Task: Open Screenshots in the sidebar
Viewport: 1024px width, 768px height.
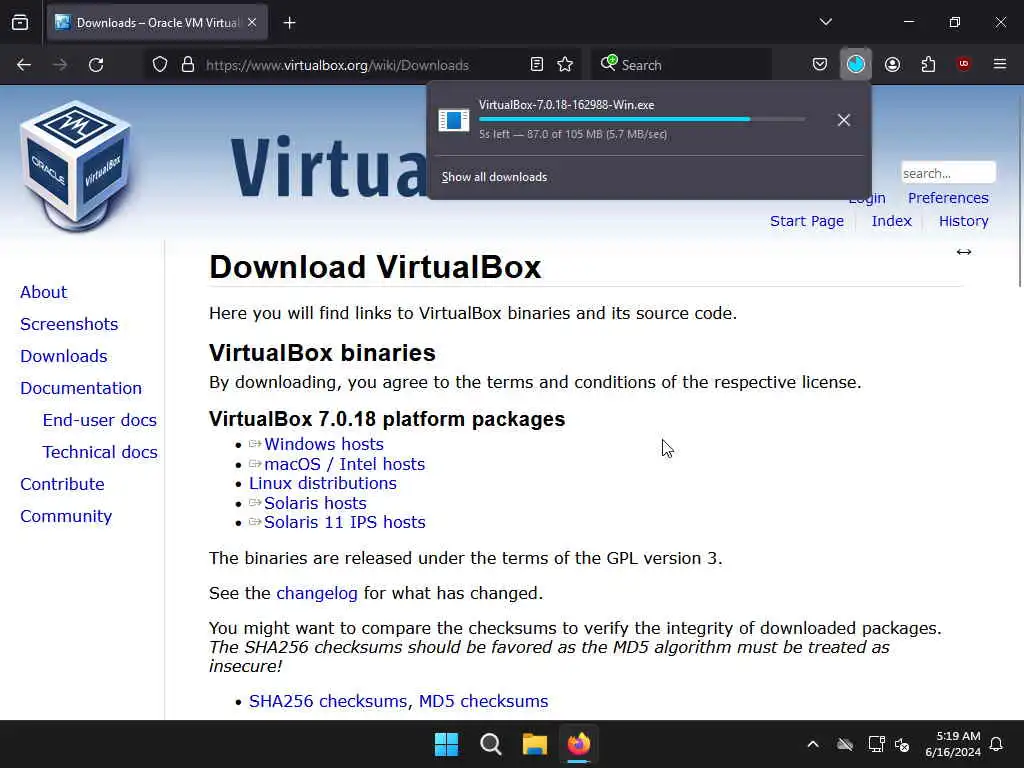Action: tap(69, 324)
